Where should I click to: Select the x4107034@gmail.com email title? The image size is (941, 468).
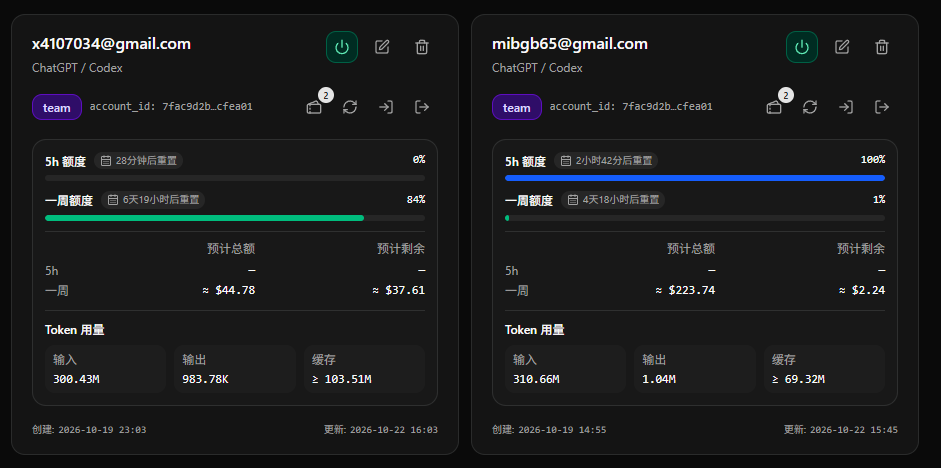111,44
